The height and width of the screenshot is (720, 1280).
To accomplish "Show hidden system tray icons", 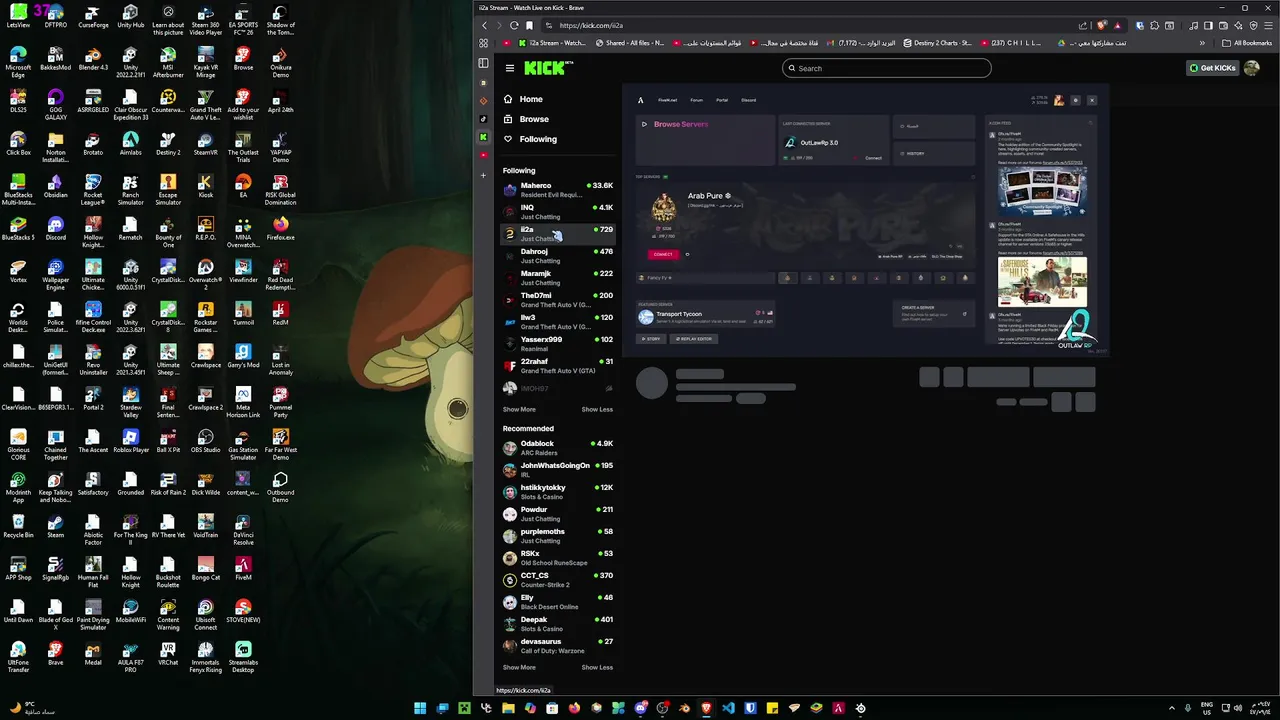I will [x=1172, y=708].
